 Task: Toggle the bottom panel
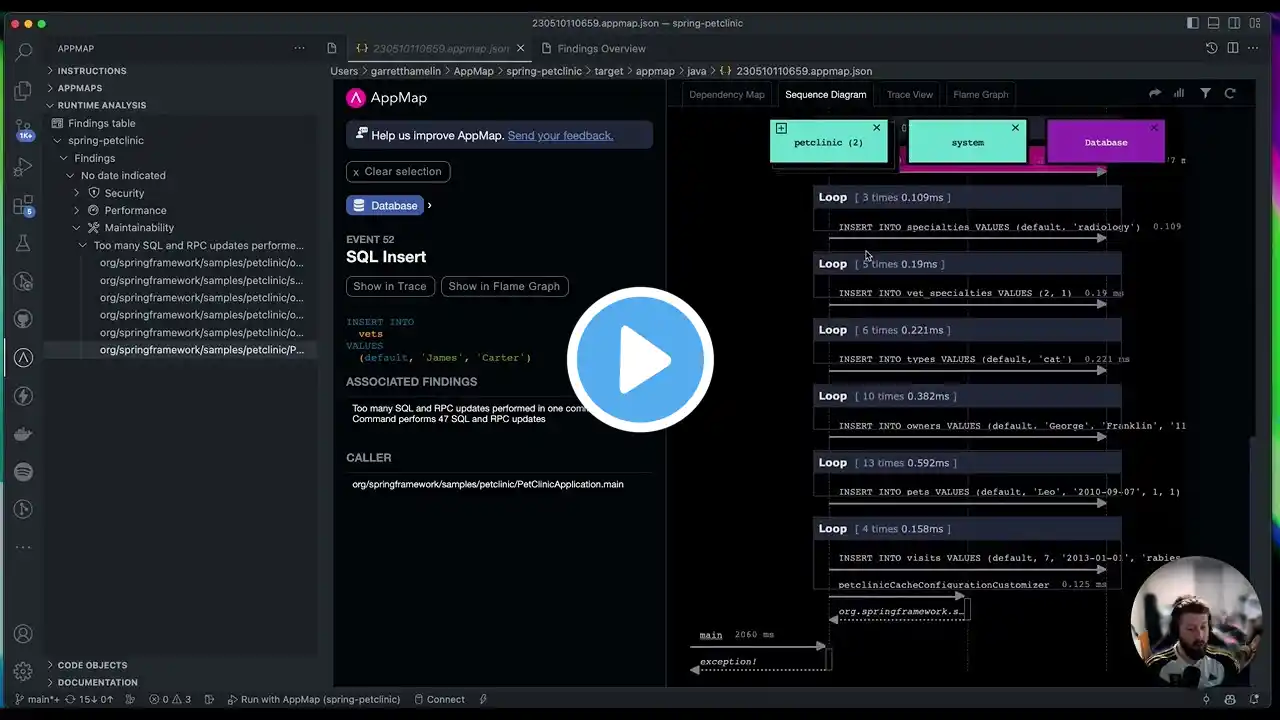click(x=1213, y=23)
